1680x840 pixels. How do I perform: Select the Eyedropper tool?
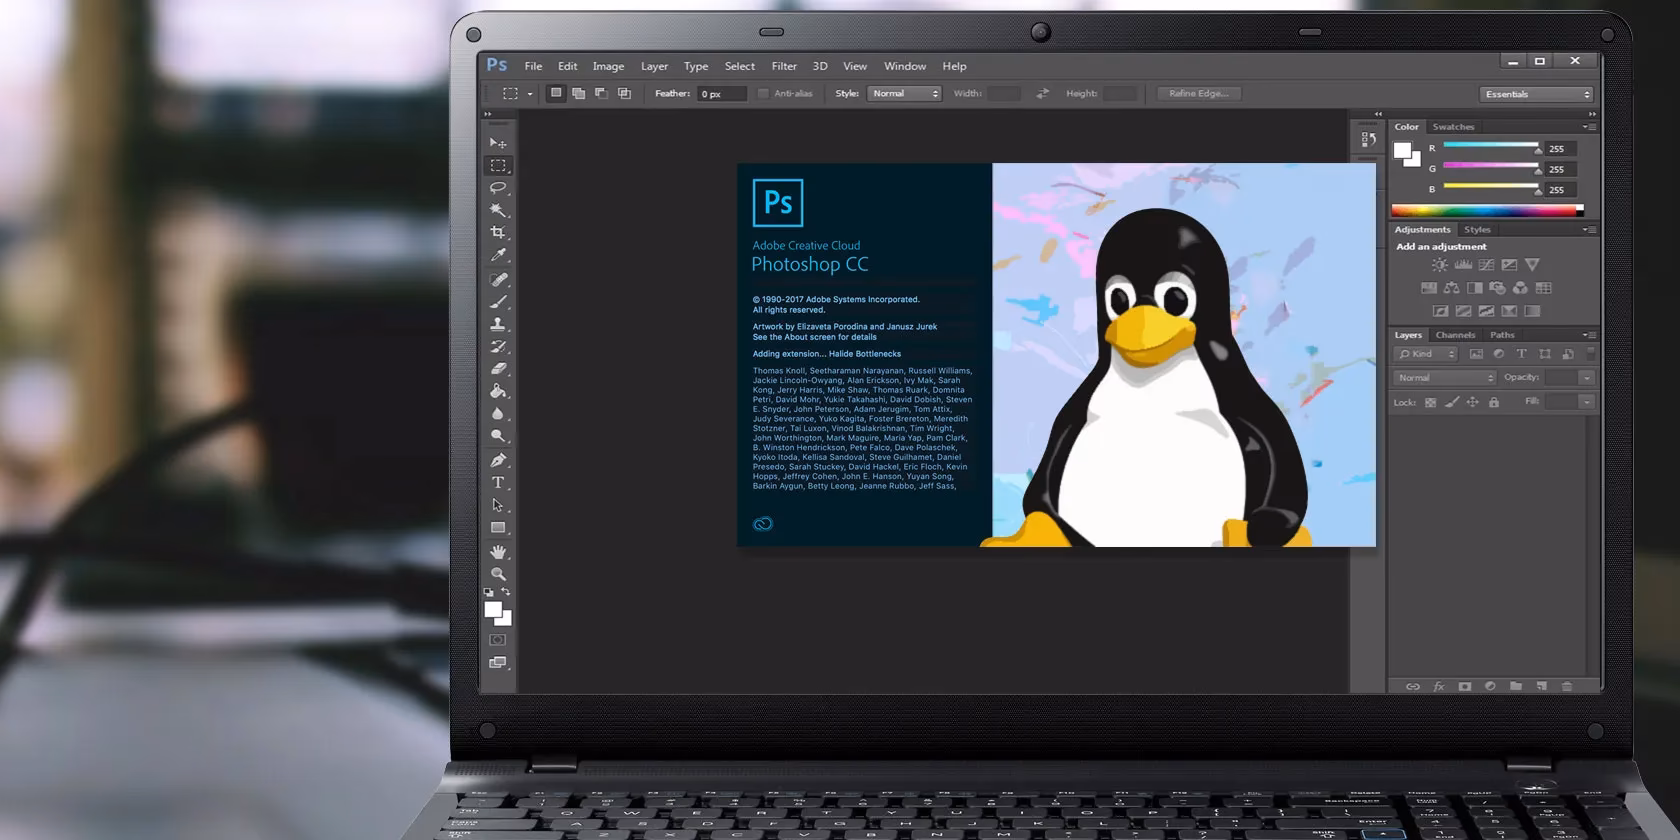click(498, 255)
